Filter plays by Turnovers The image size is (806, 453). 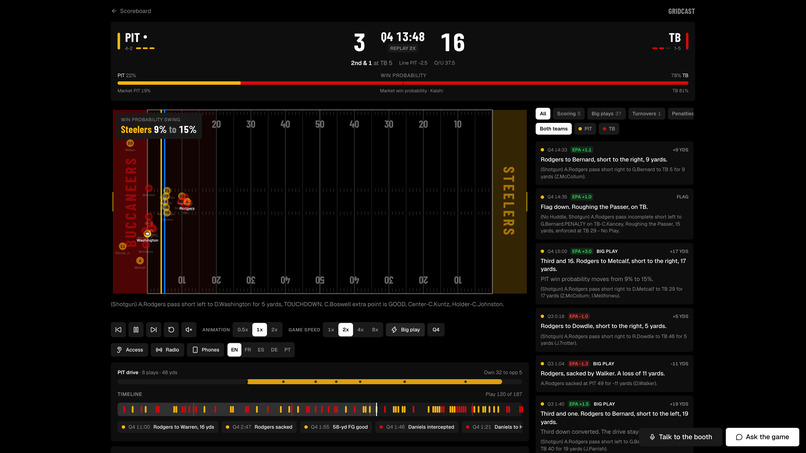click(646, 114)
